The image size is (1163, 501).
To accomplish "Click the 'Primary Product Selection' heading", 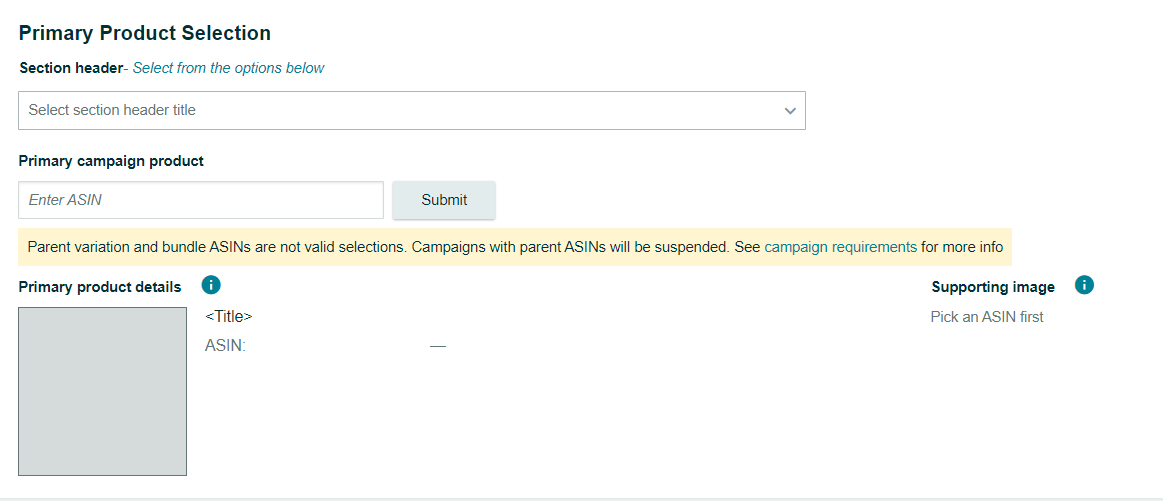I will click(x=145, y=33).
